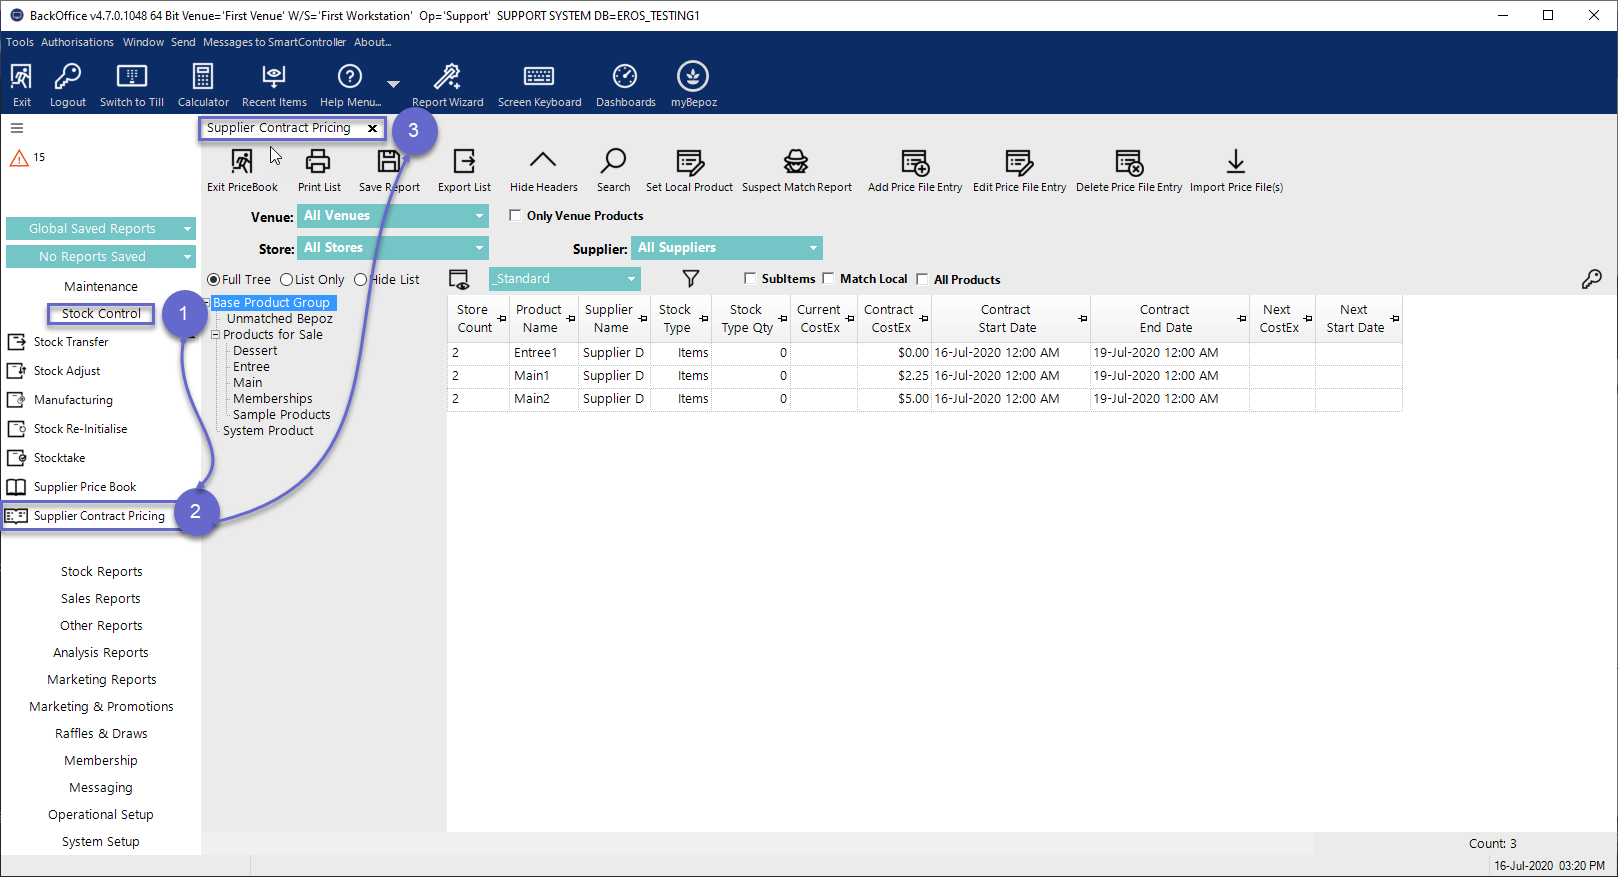Click the Set Local Product icon
1618x877 pixels.
[x=689, y=163]
